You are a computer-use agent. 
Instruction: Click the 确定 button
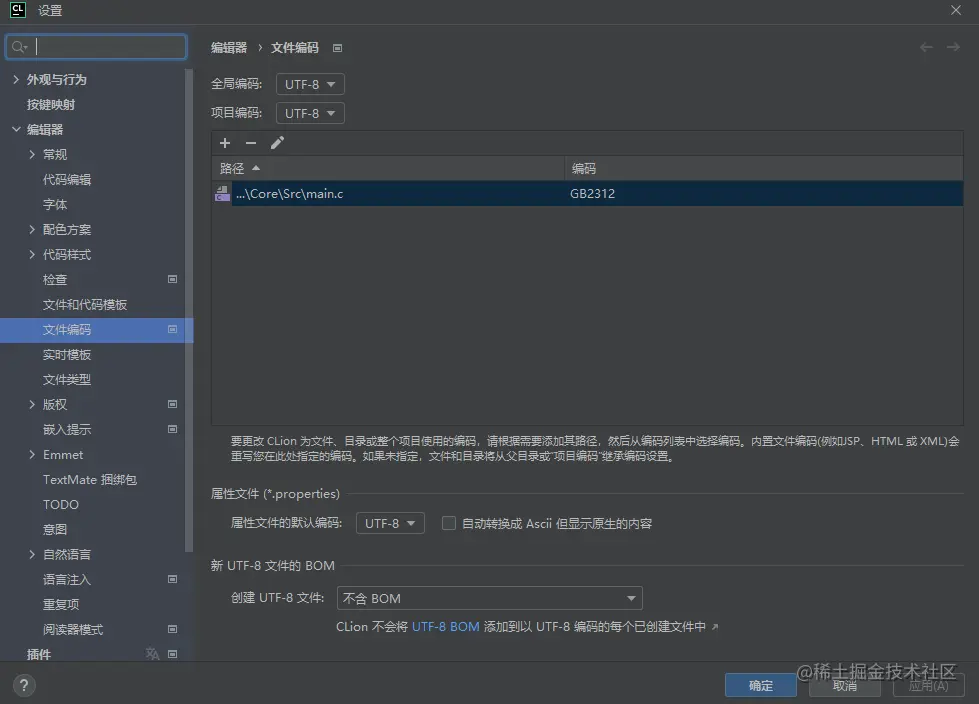point(760,685)
